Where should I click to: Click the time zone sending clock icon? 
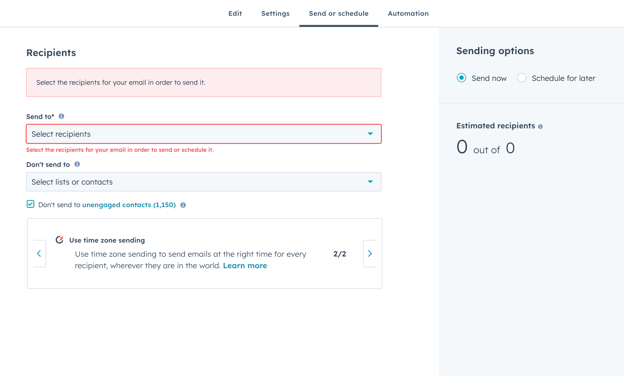pos(60,240)
